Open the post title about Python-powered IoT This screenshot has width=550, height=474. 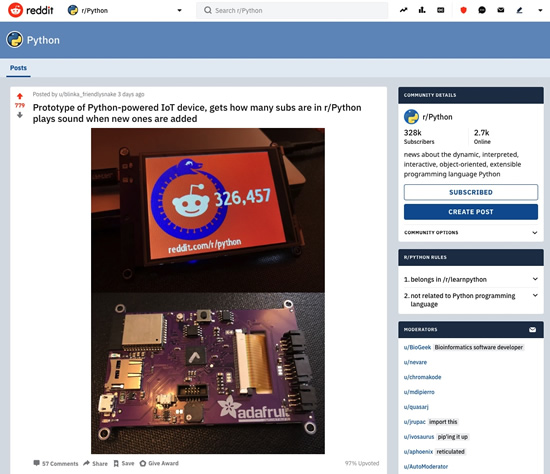coord(197,113)
